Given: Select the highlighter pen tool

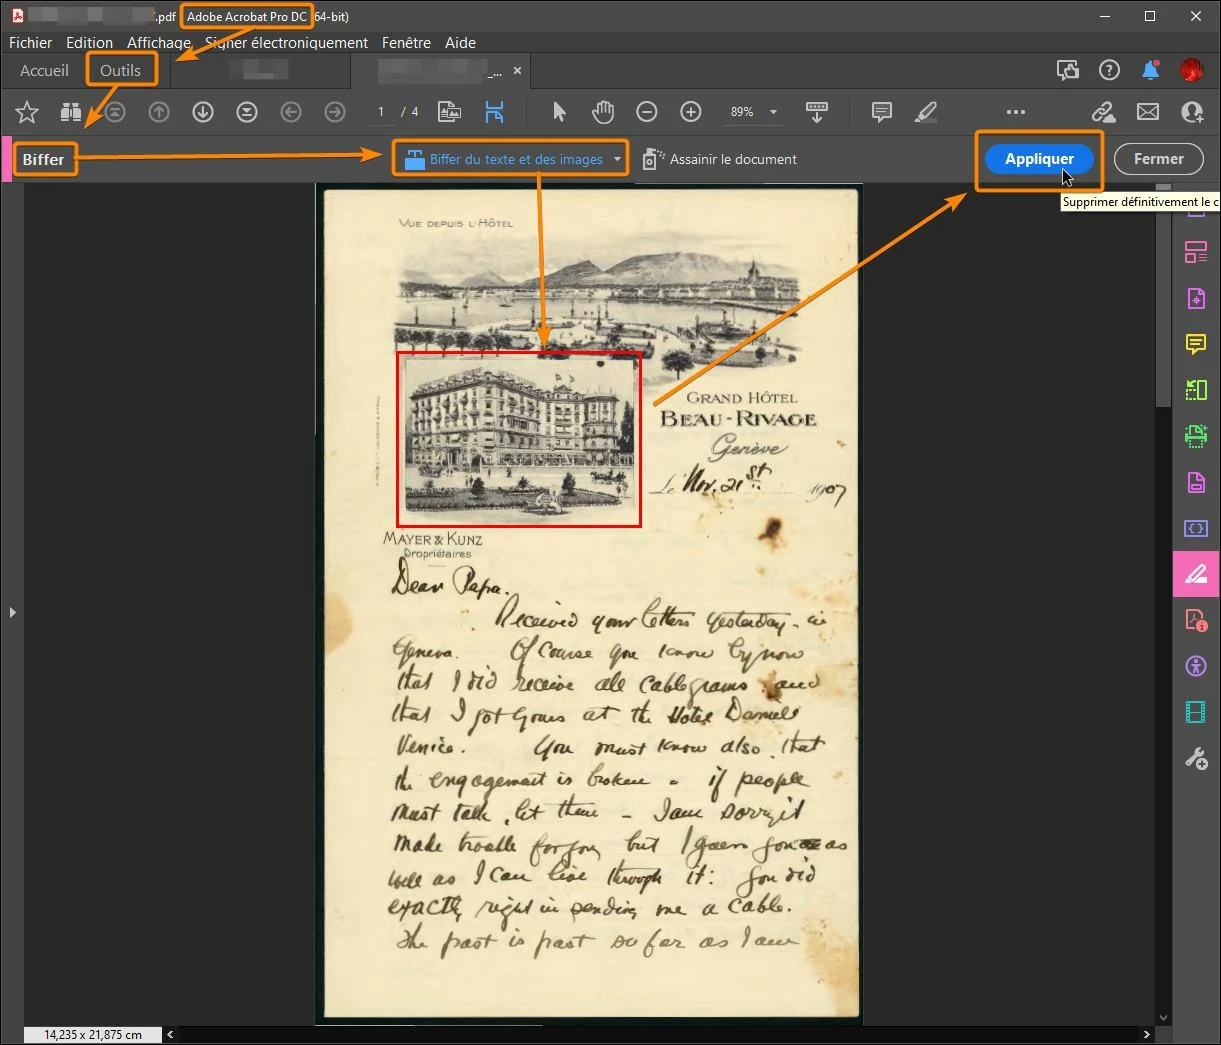Looking at the screenshot, I should (x=926, y=112).
